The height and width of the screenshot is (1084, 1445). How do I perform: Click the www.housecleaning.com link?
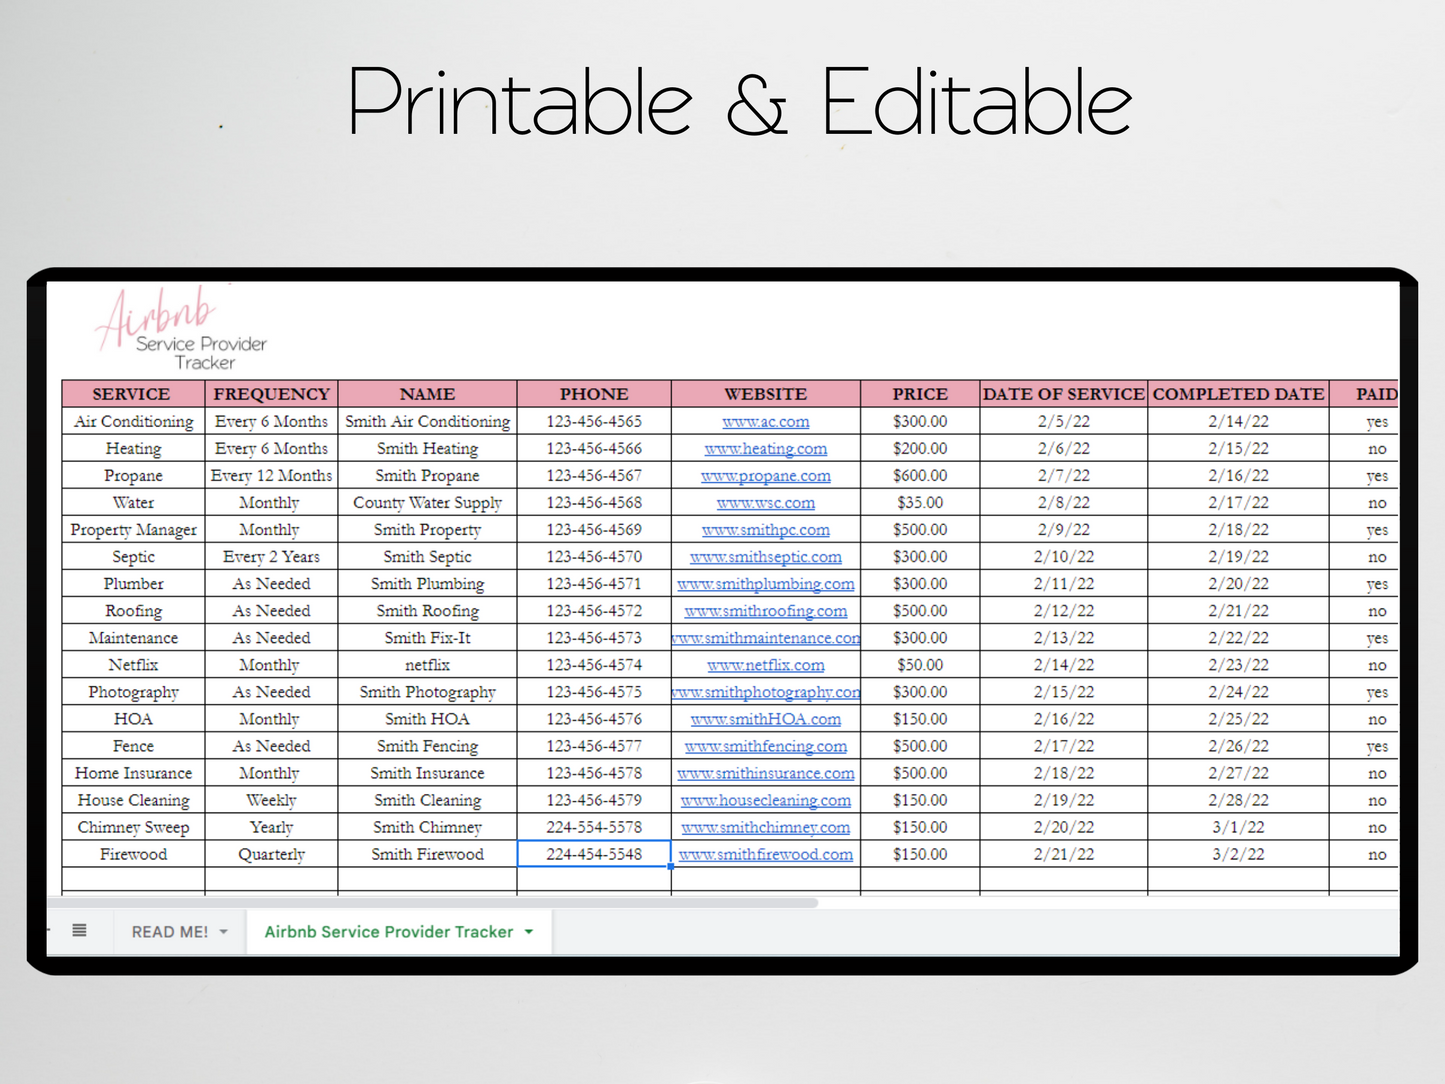pyautogui.click(x=766, y=801)
